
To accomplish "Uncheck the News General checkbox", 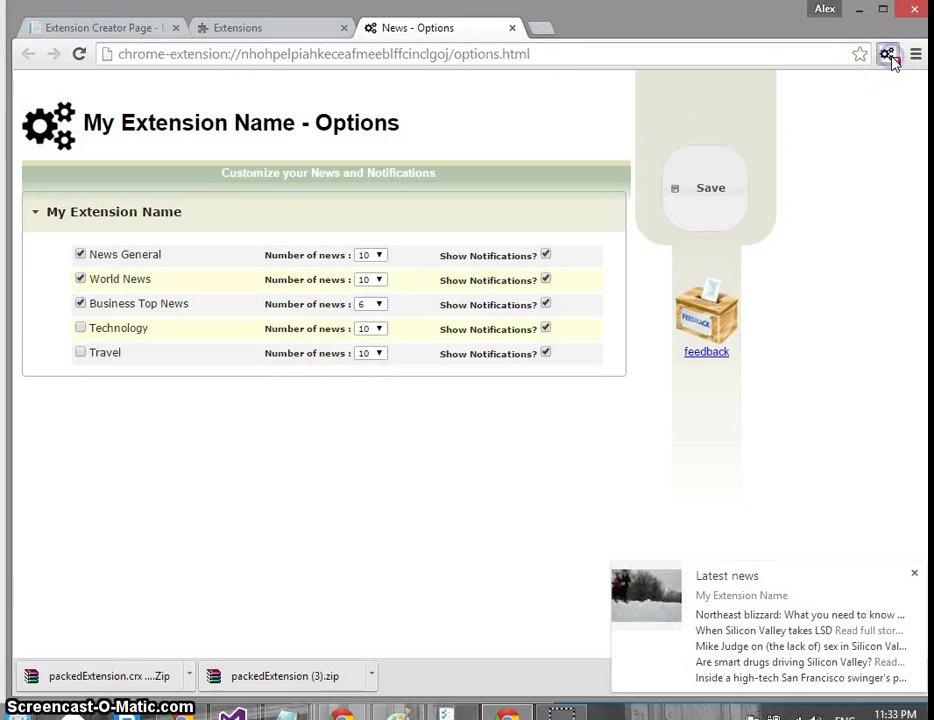I will (x=80, y=254).
